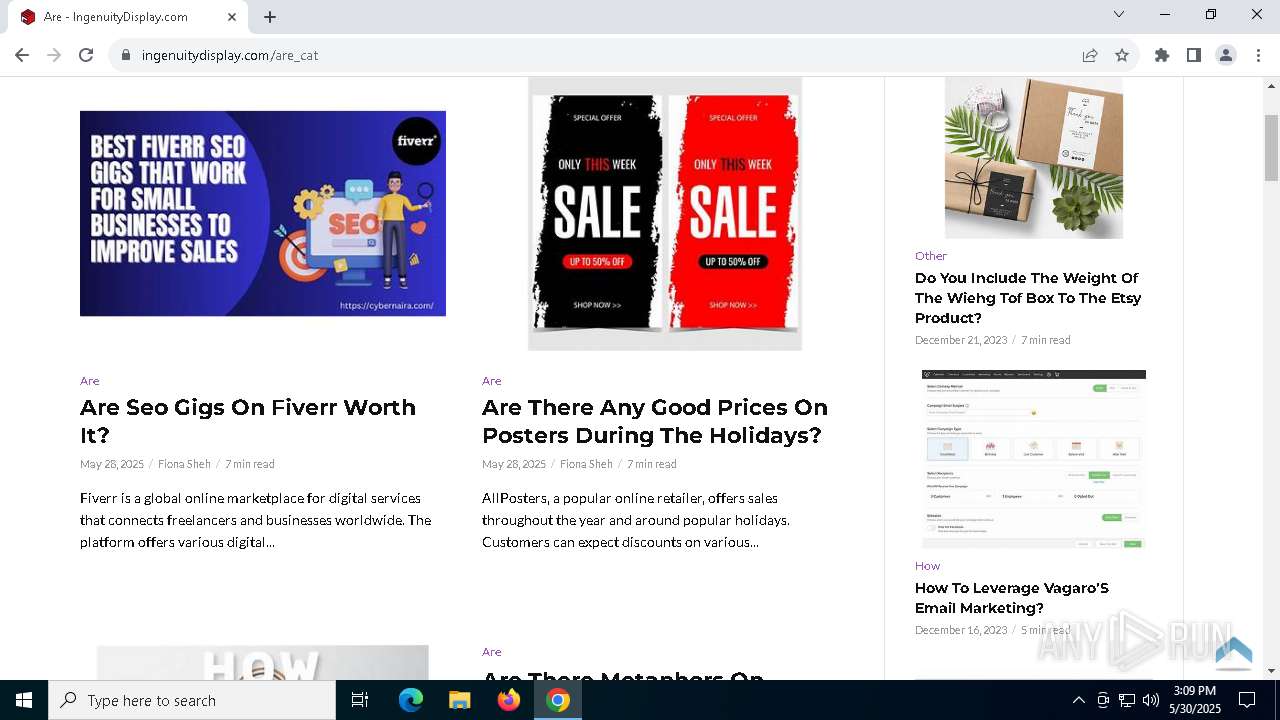Open 'Do You Include The Weight' sidebar article

coord(1028,298)
